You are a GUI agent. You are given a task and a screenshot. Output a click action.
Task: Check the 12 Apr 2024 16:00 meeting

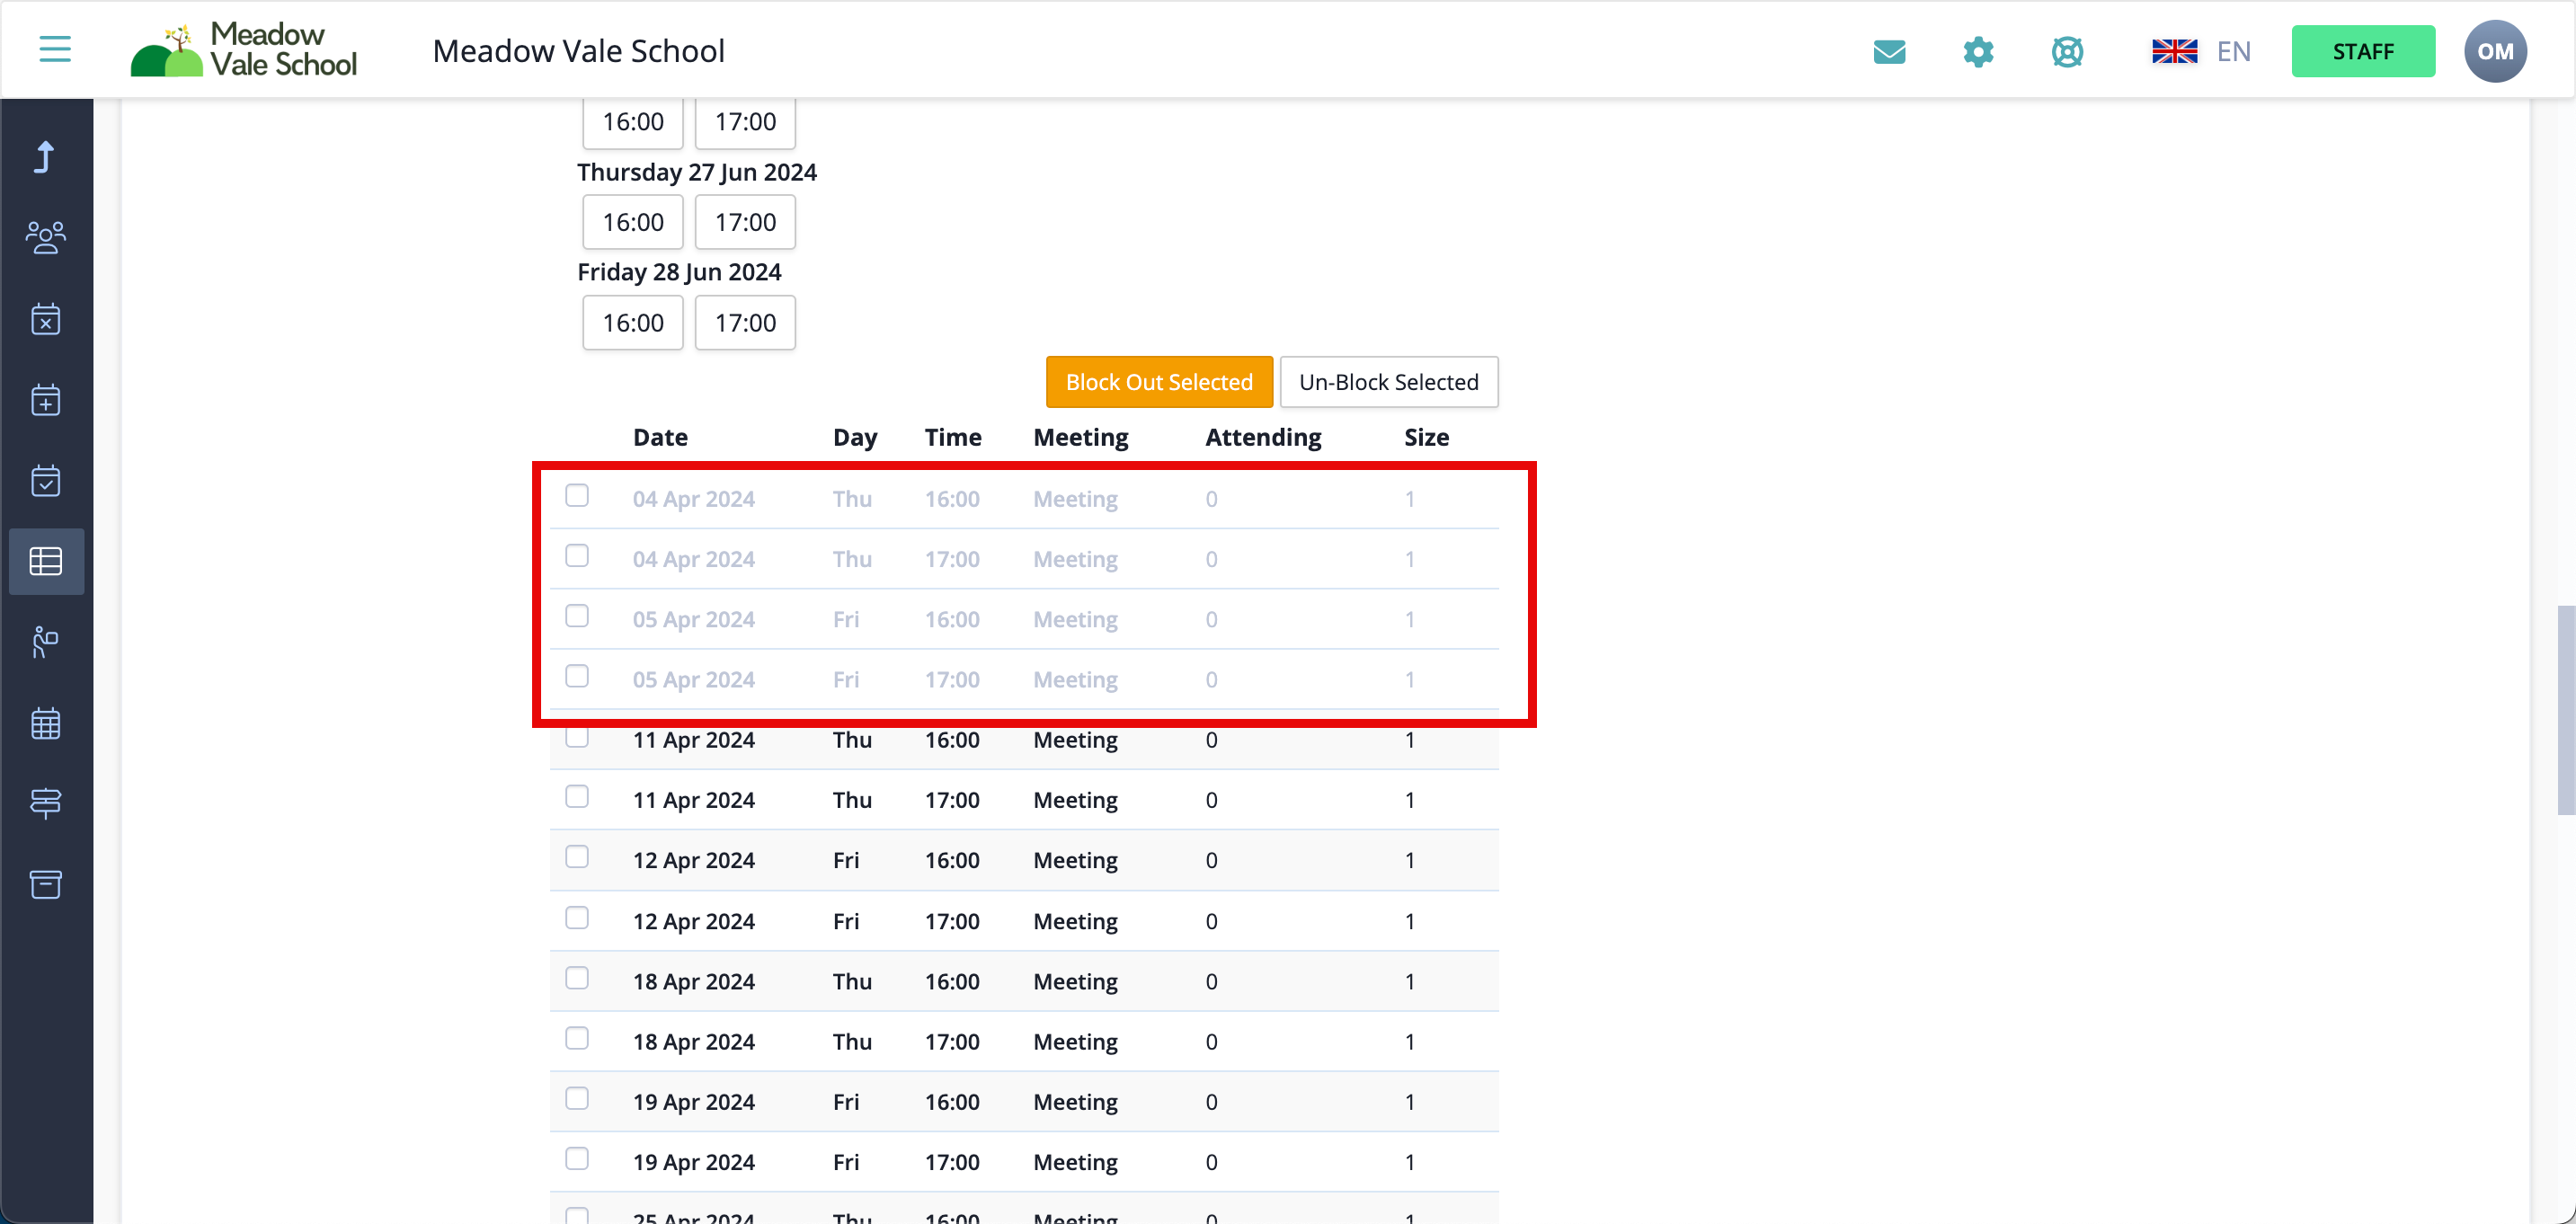[x=577, y=857]
